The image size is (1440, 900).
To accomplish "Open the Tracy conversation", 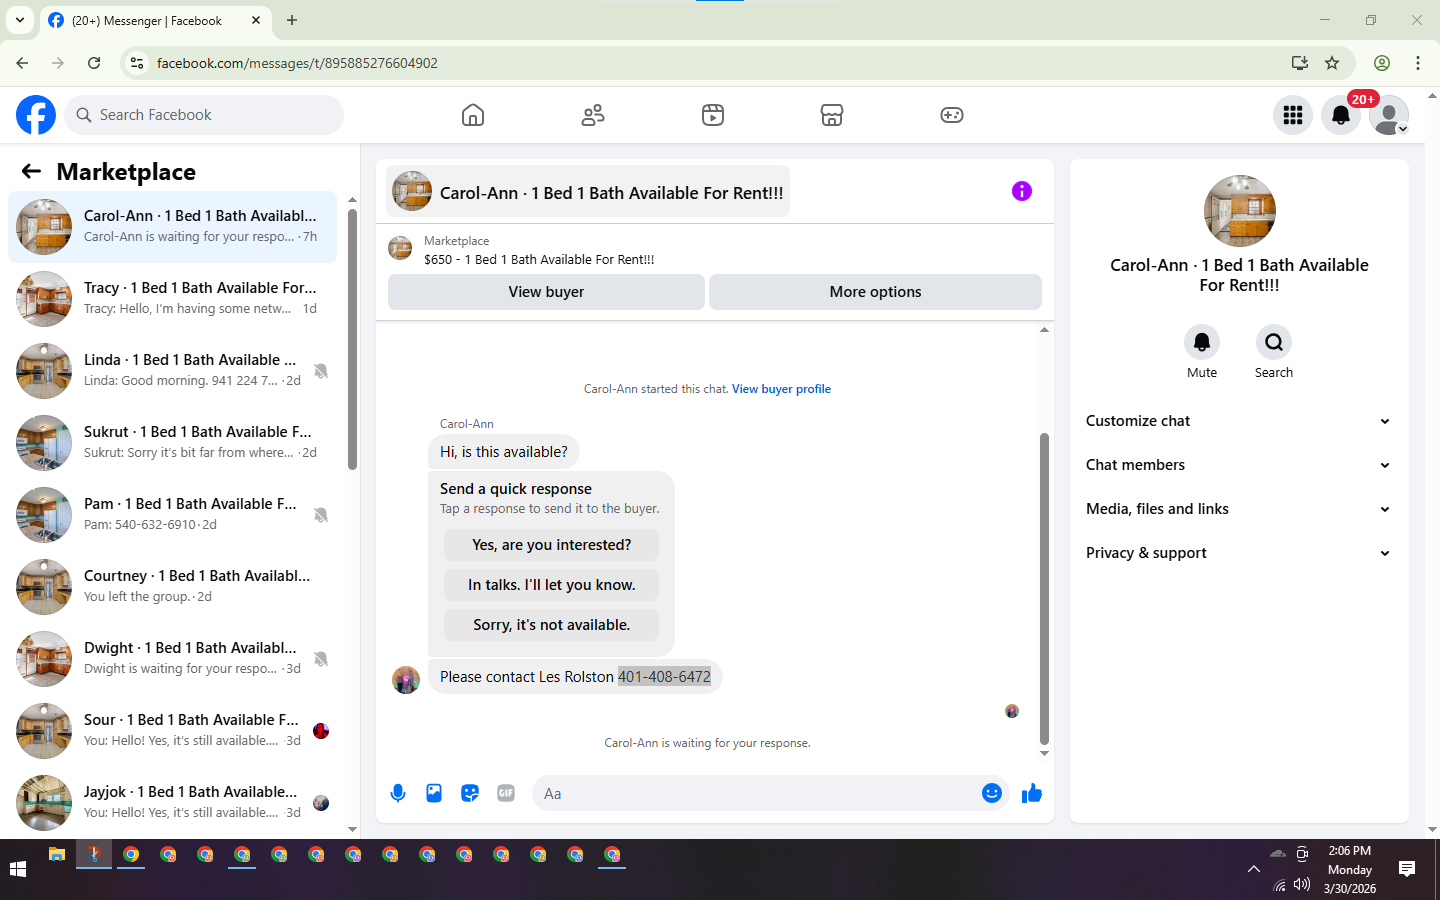I will pos(172,299).
